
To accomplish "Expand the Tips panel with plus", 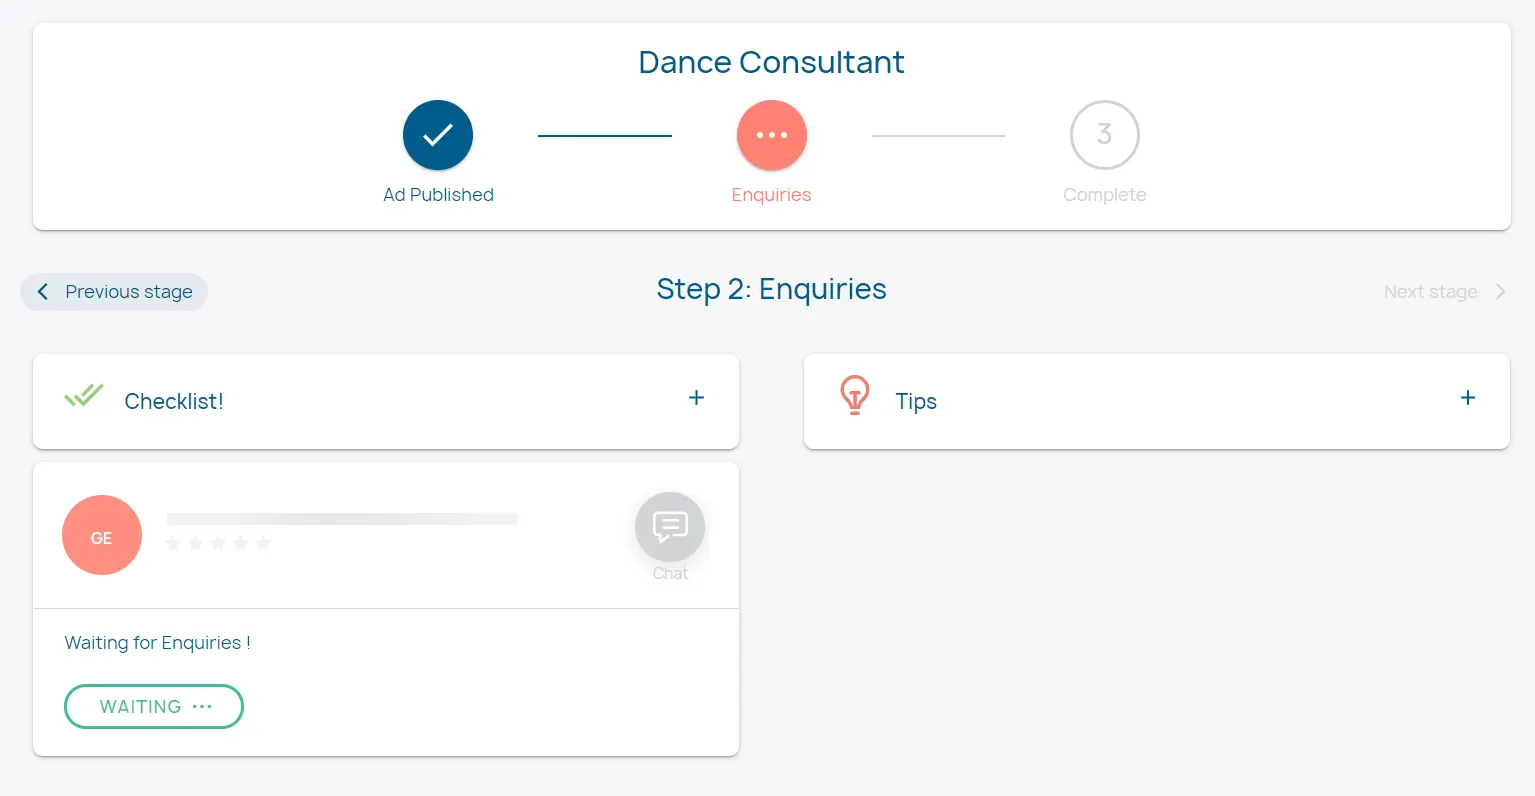I will pyautogui.click(x=1468, y=398).
